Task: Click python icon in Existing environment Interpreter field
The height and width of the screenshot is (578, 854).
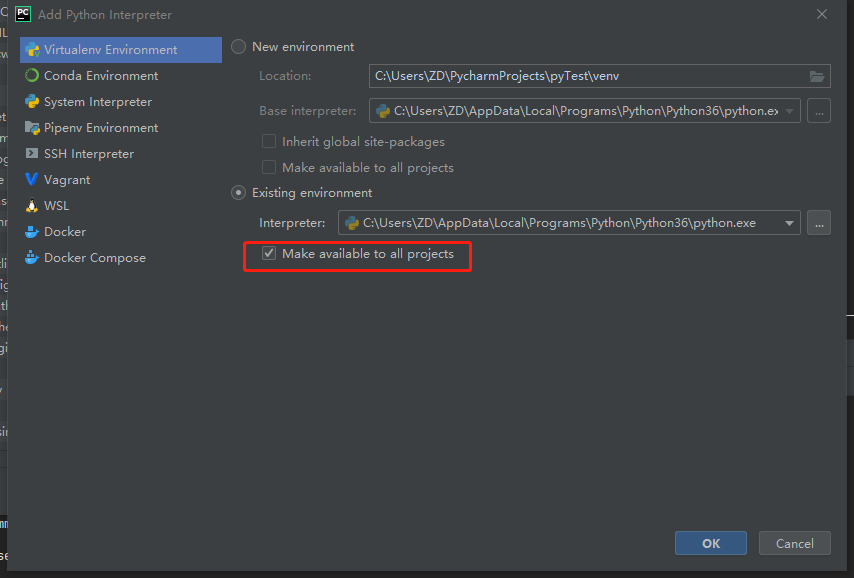Action: [352, 223]
